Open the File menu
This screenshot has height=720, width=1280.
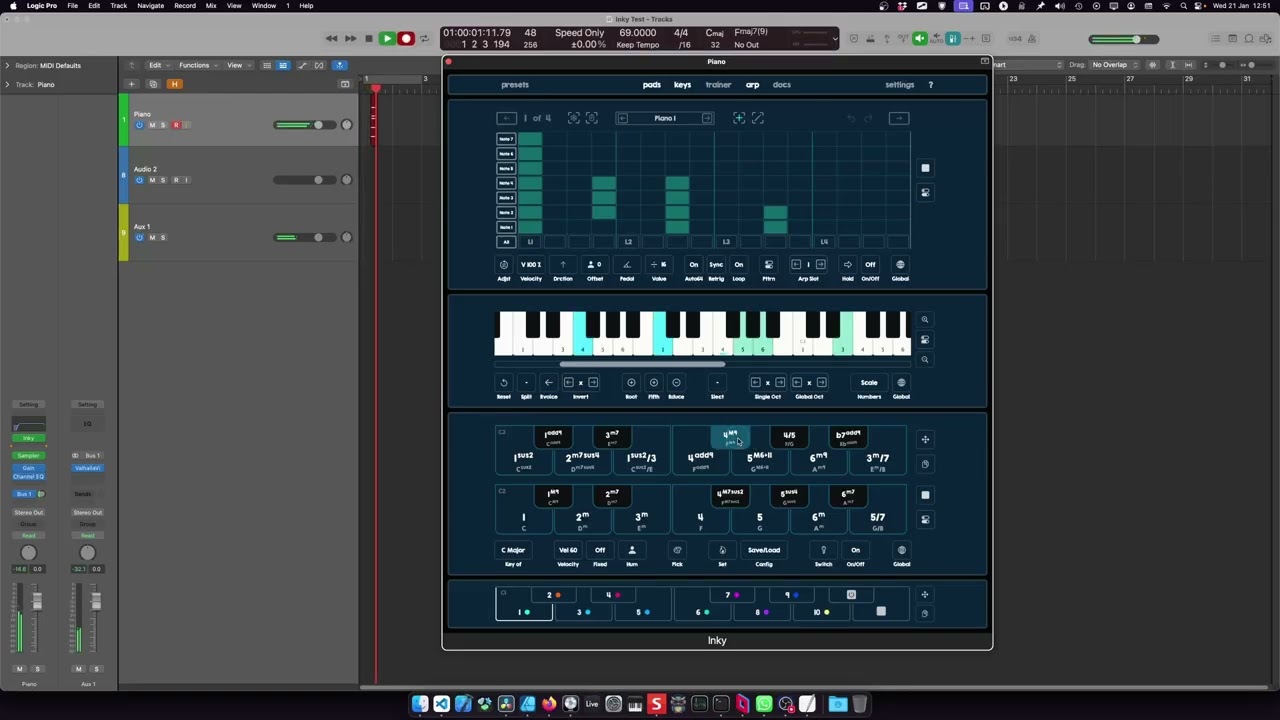point(73,6)
